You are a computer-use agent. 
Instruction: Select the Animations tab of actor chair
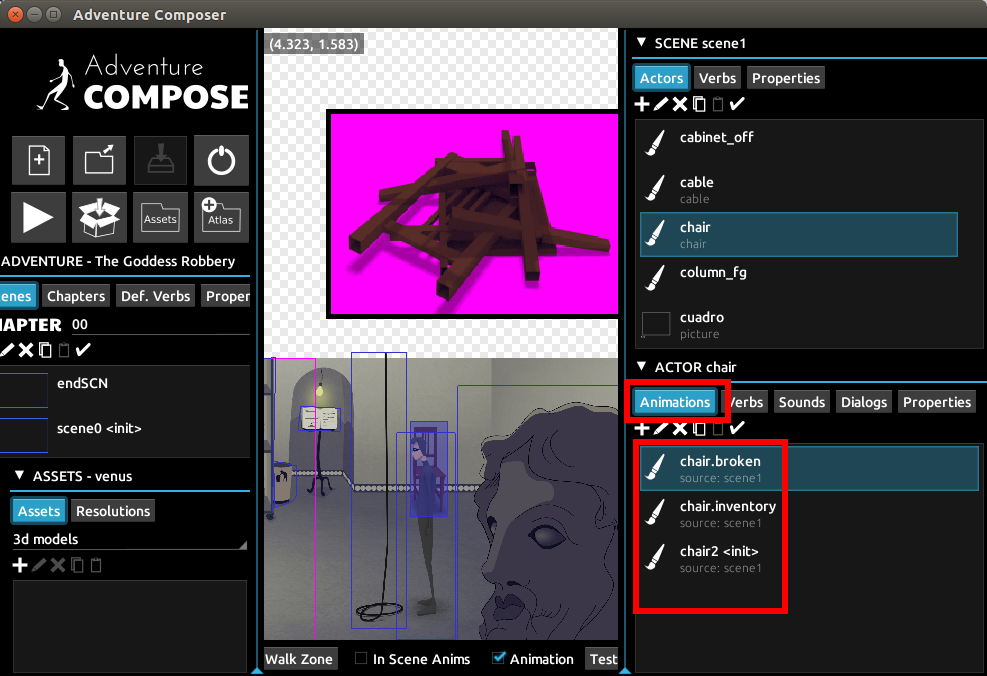click(x=675, y=402)
